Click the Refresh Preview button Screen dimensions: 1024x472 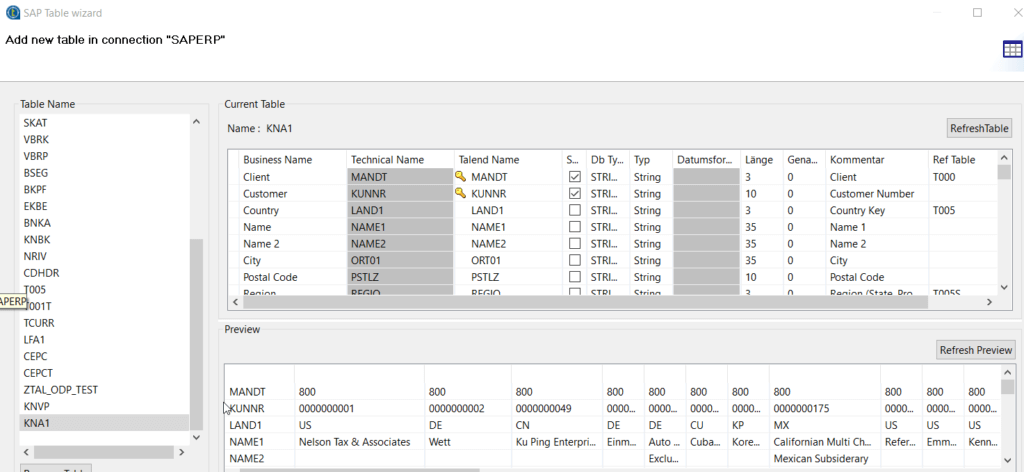(976, 350)
